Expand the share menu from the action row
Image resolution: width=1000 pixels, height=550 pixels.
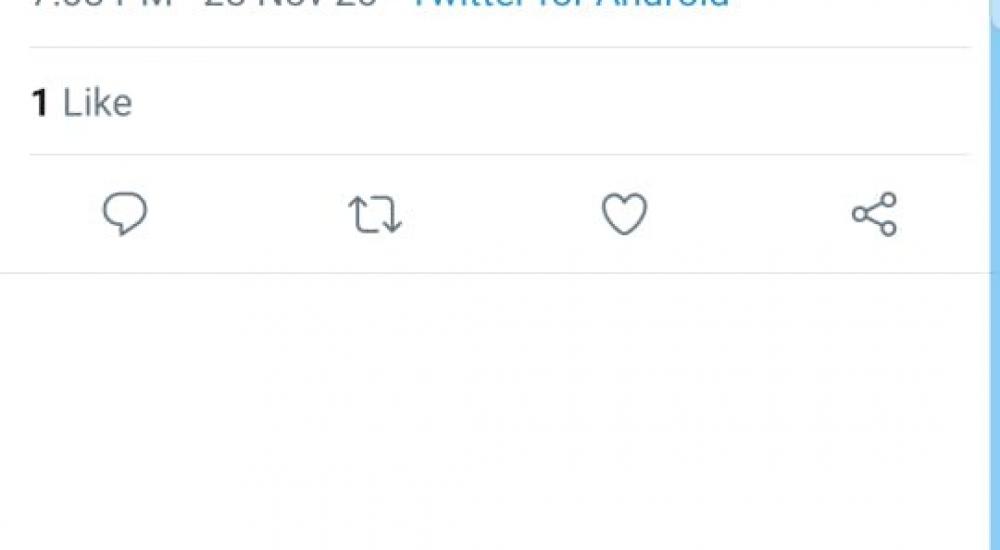(x=874, y=214)
